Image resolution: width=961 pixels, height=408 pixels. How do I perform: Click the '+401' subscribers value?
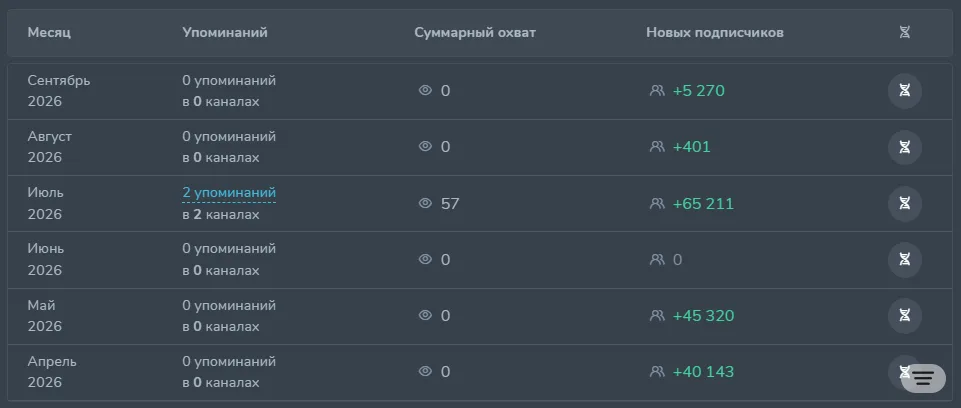(x=691, y=147)
